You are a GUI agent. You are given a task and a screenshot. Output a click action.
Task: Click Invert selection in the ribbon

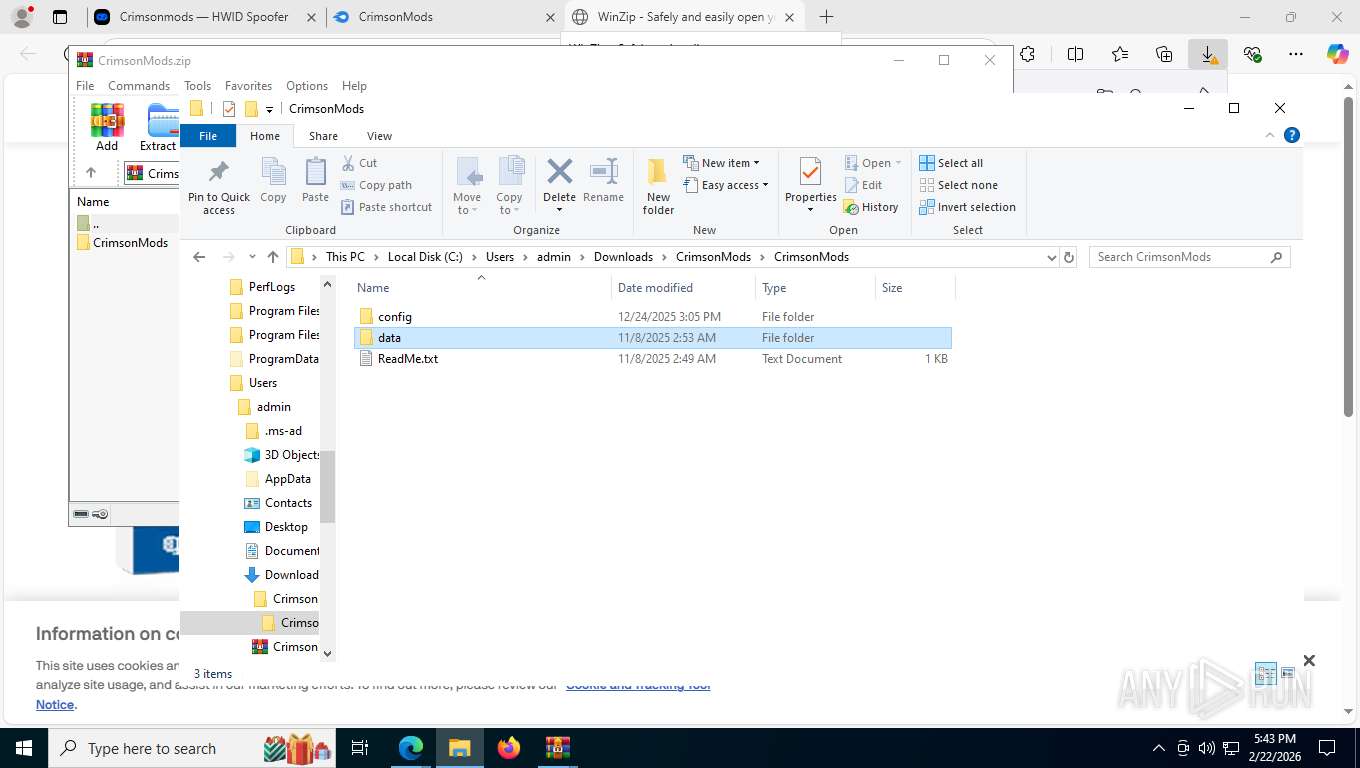967,207
